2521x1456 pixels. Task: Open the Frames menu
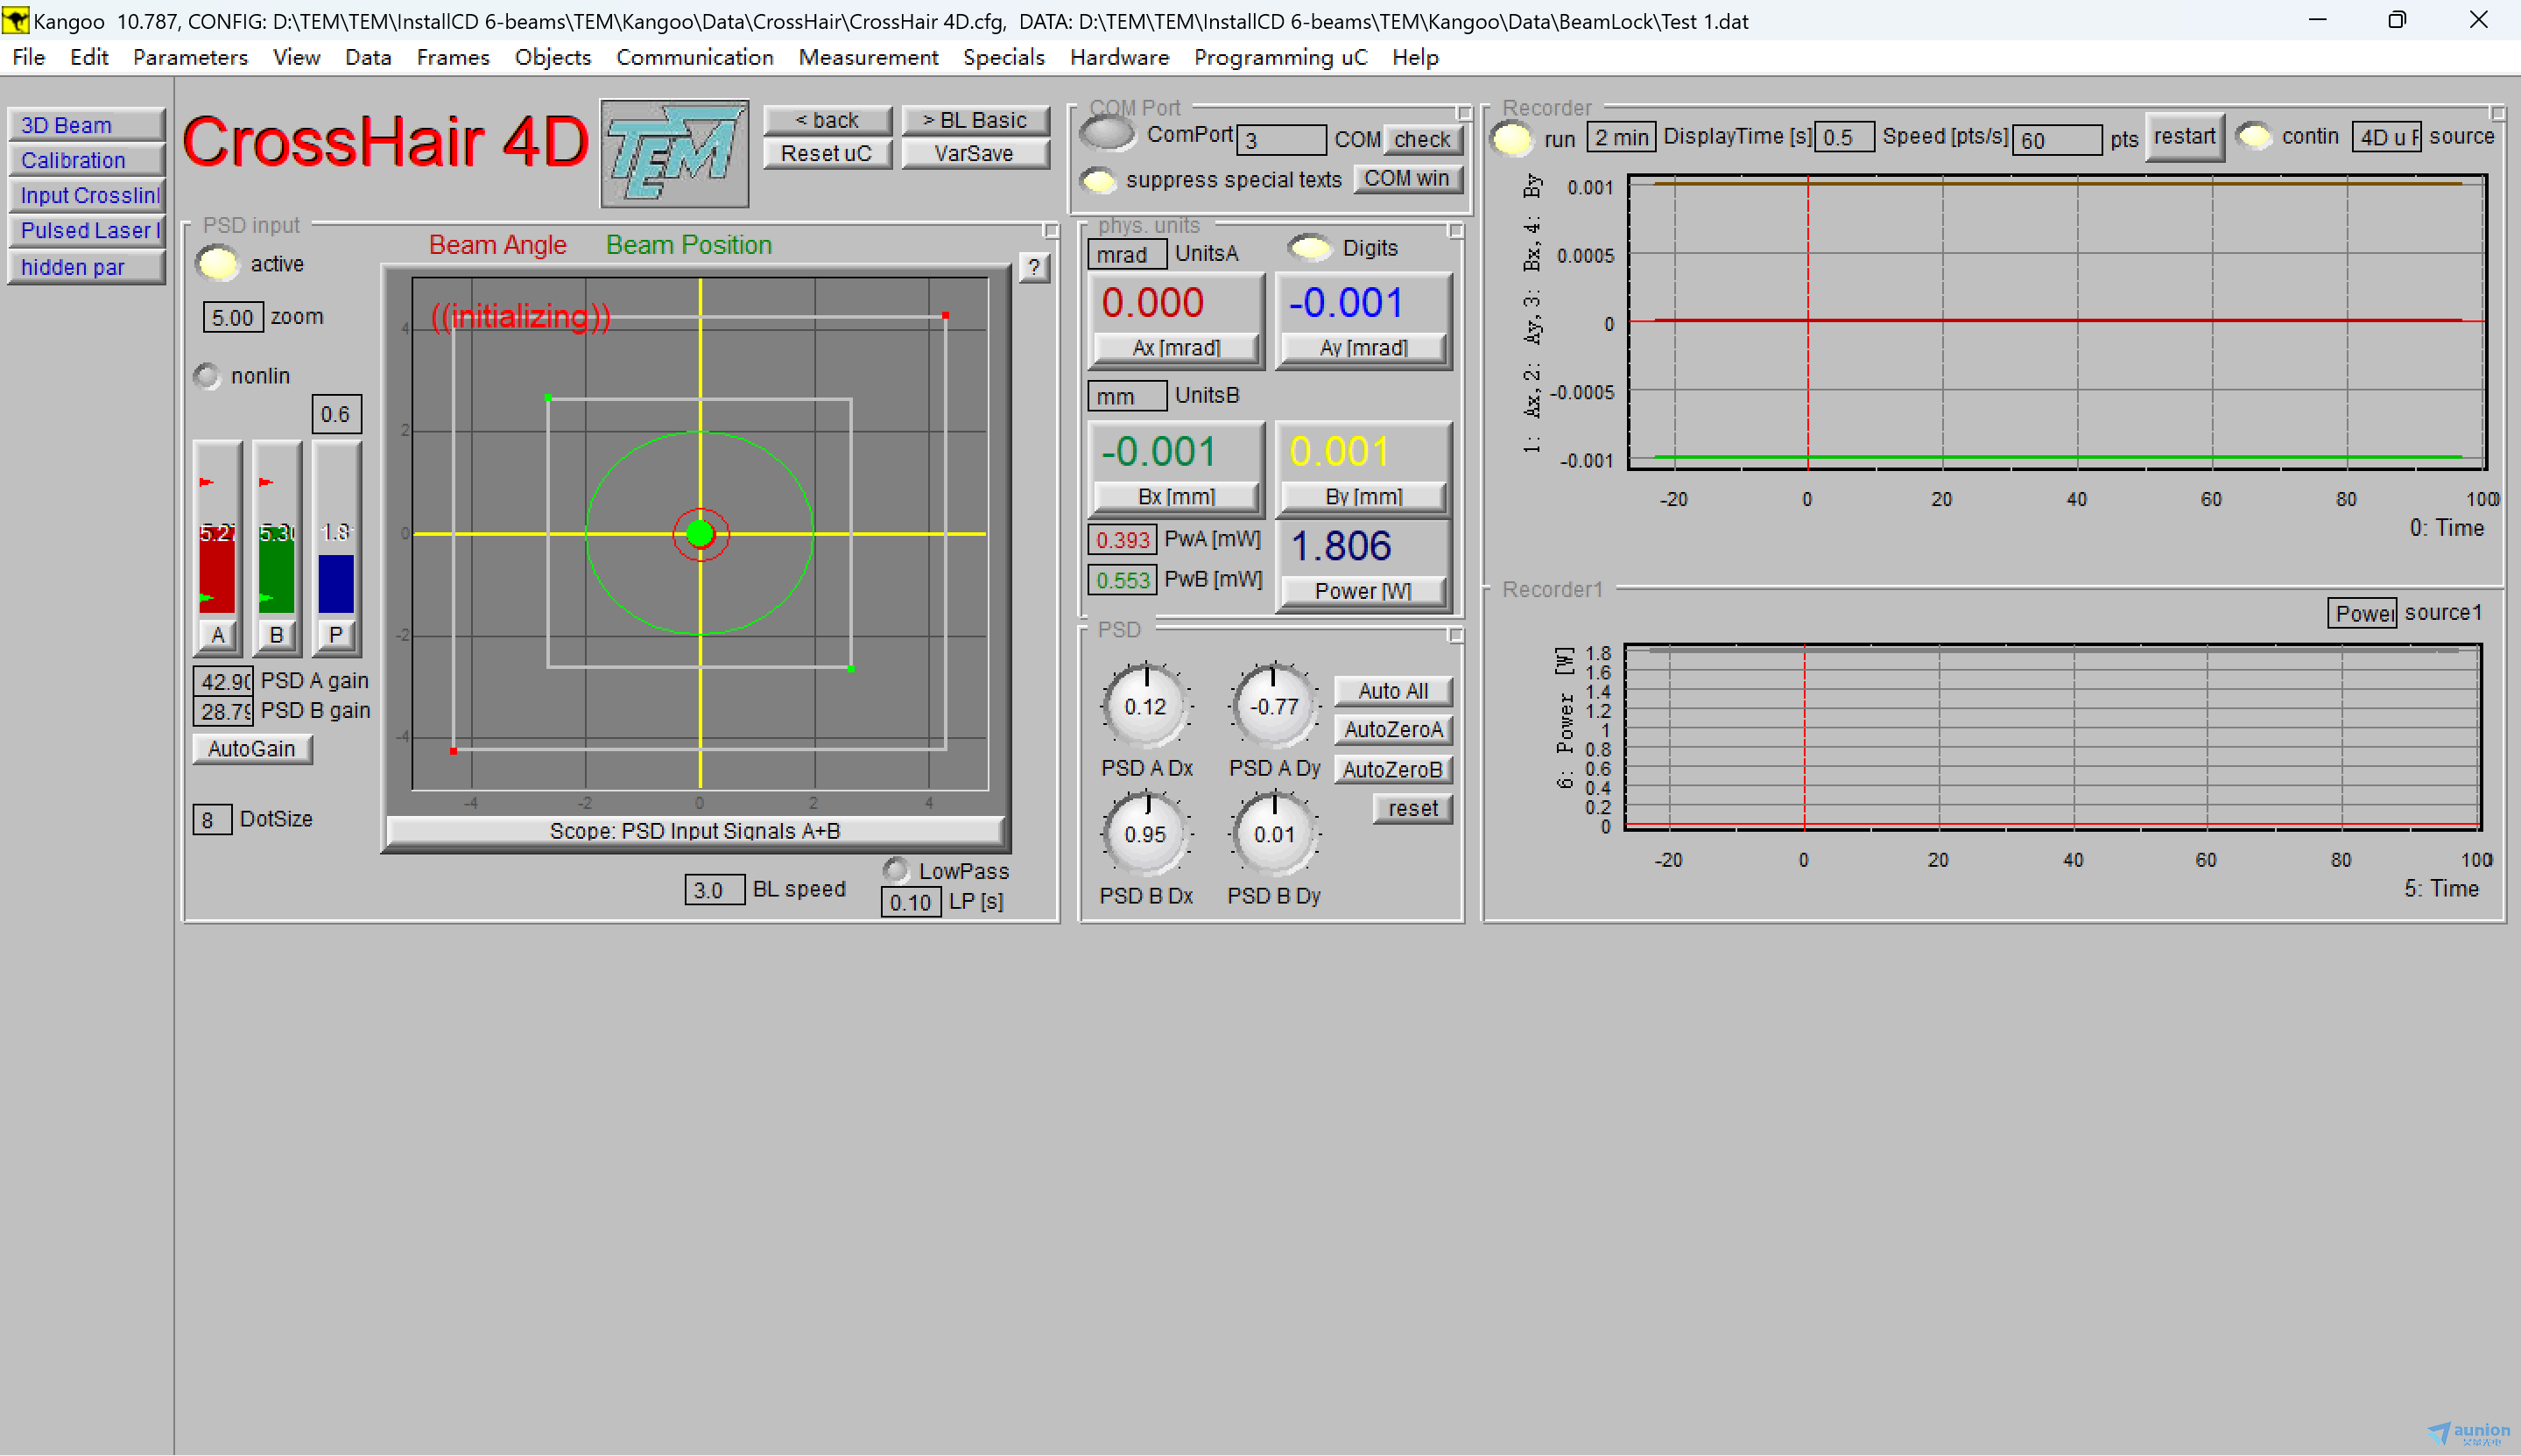click(x=453, y=57)
